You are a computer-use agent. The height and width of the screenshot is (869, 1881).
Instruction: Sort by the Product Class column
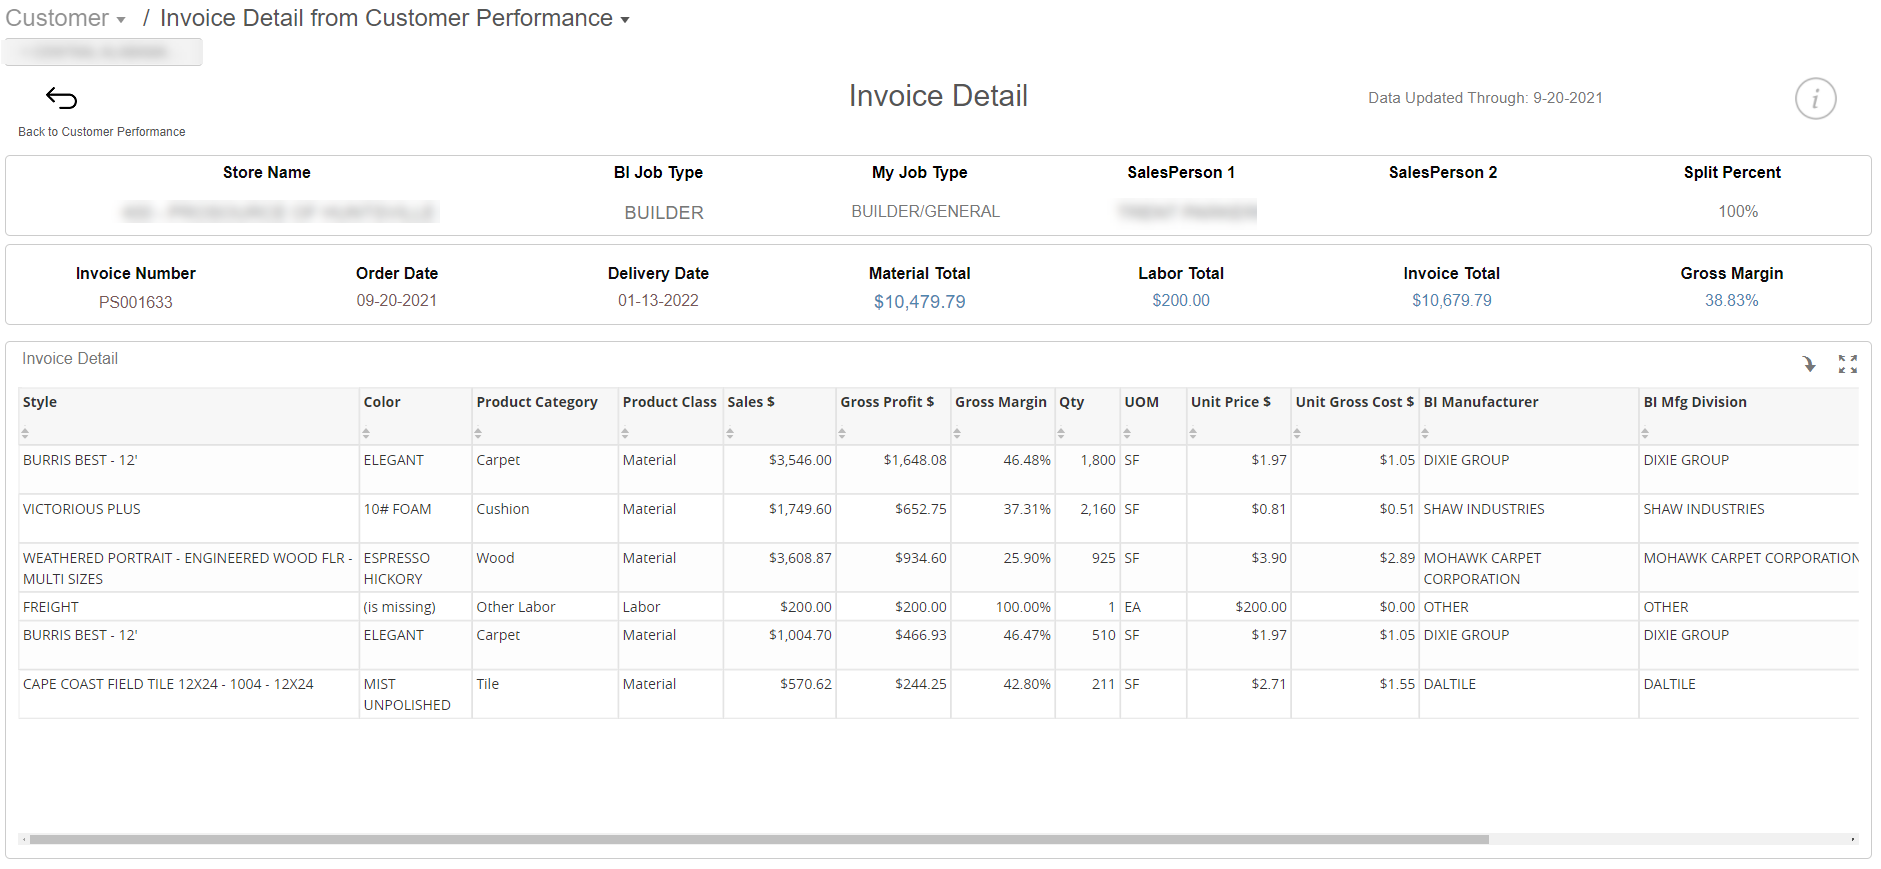tap(625, 433)
